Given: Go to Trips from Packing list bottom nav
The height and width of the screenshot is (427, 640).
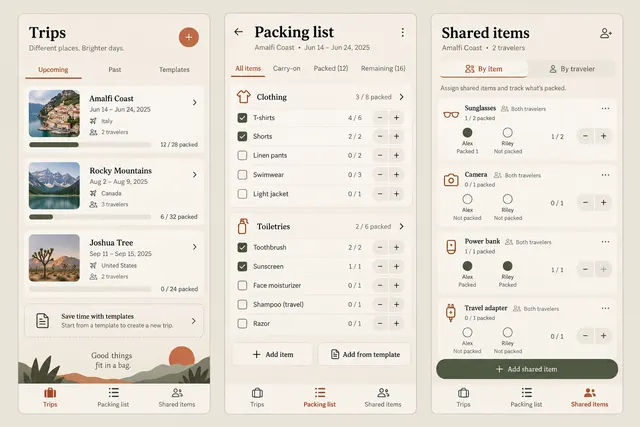Looking at the screenshot, I should point(257,398).
